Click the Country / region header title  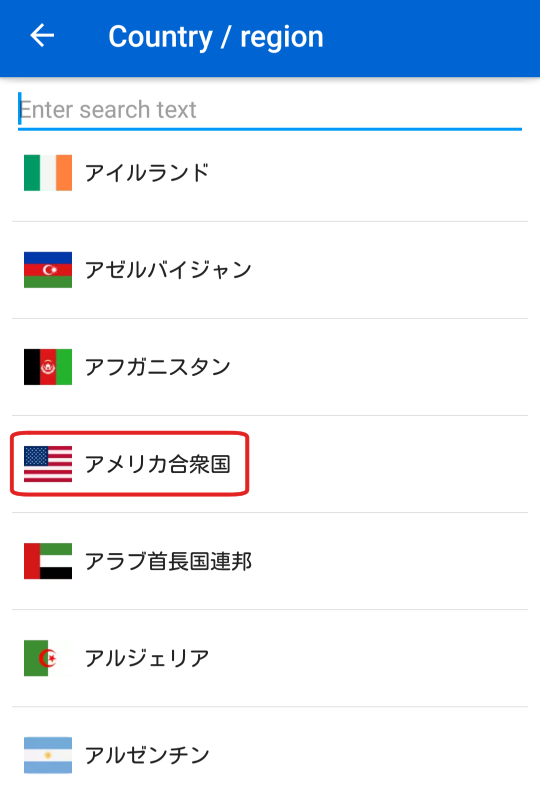point(216,37)
